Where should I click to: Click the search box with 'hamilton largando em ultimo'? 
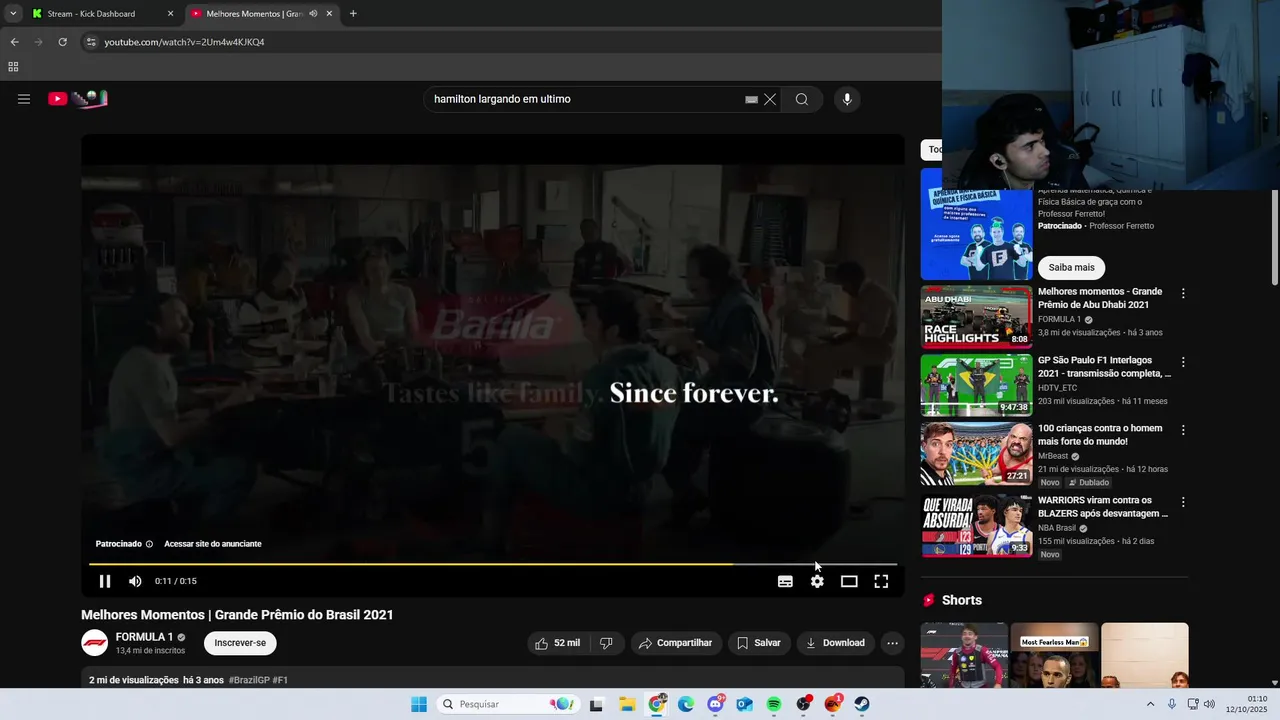click(585, 99)
